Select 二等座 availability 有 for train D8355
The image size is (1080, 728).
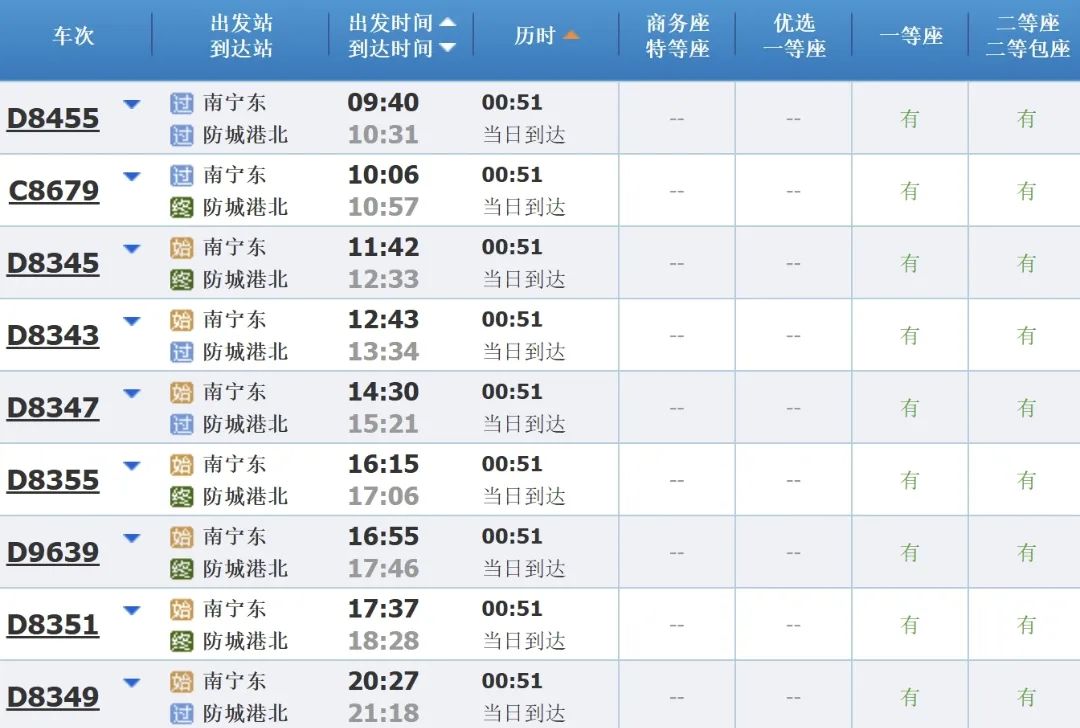[1026, 480]
